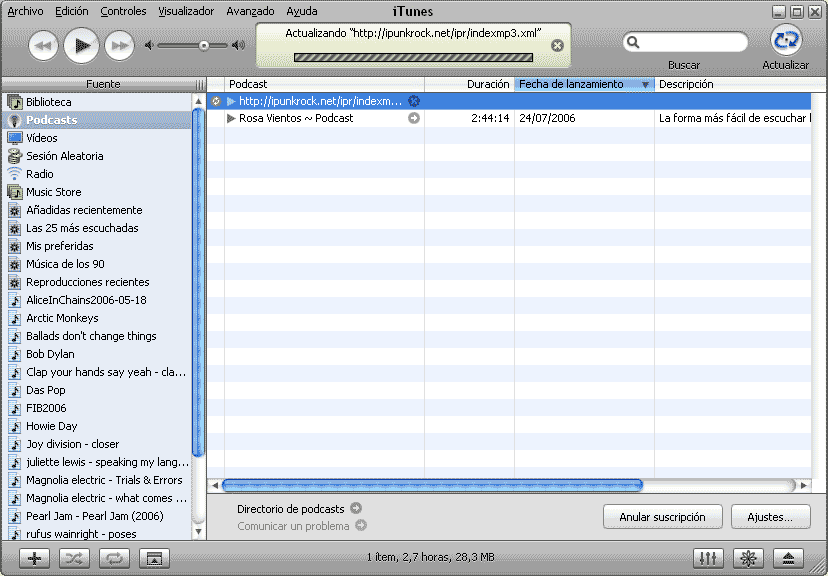Click the add playlist plus button
The width and height of the screenshot is (828, 576).
[34, 558]
